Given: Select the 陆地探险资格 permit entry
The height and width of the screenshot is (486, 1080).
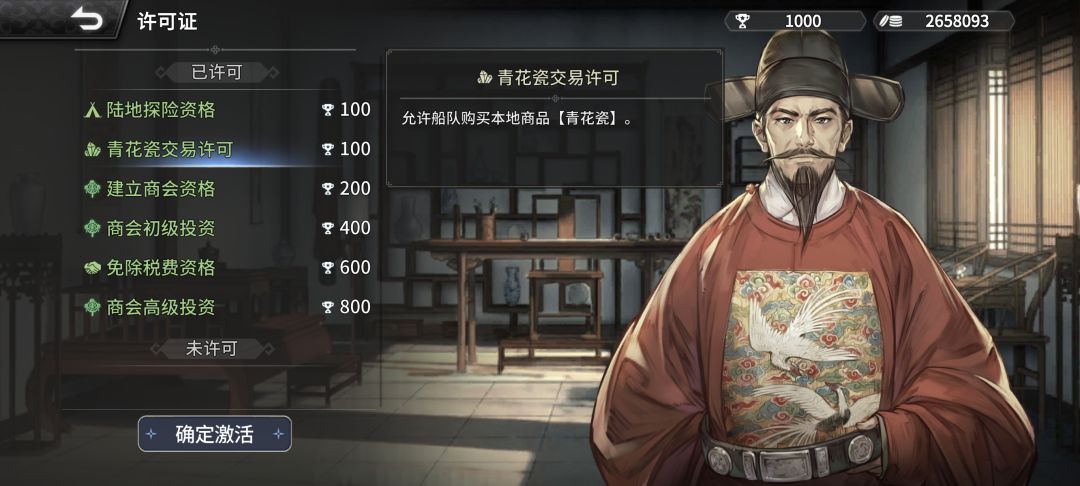Looking at the screenshot, I should click(225, 110).
